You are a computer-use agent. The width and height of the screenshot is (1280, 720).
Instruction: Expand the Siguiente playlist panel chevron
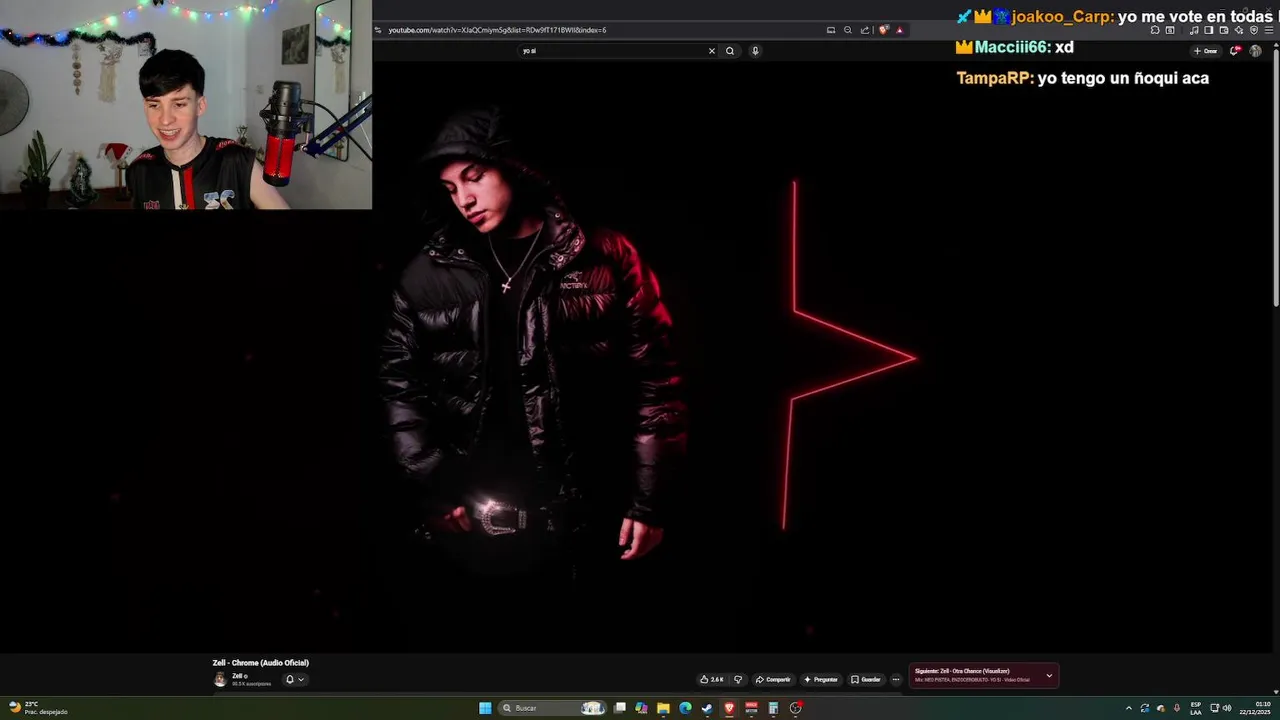pos(1049,676)
